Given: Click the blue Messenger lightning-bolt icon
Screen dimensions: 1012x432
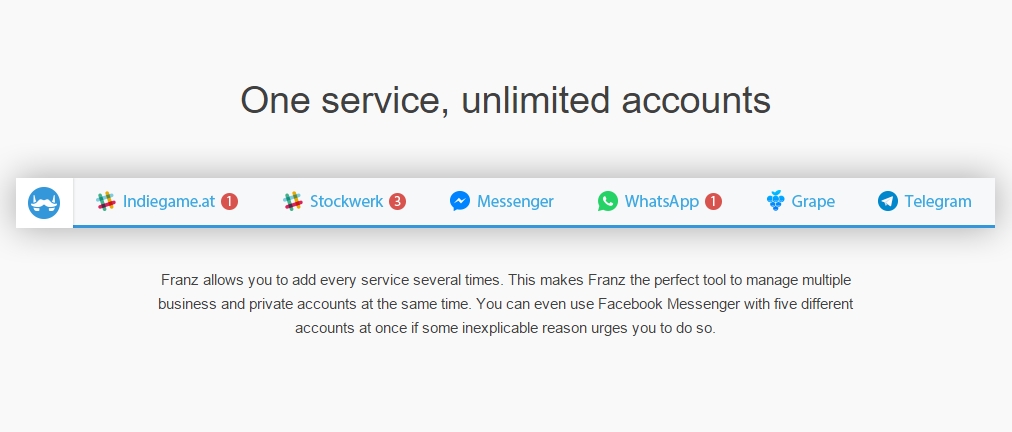Looking at the screenshot, I should (460, 201).
